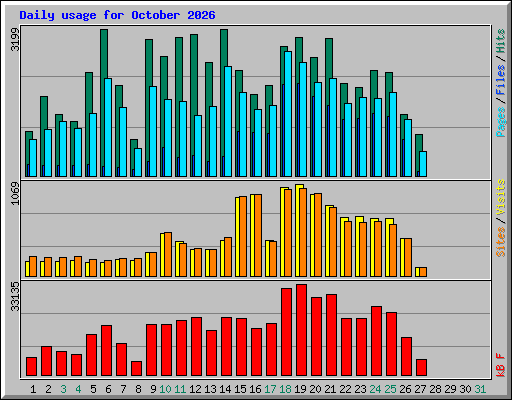This screenshot has width=512, height=400.
Task: Click day 24 on the date axis
Action: 375,389
